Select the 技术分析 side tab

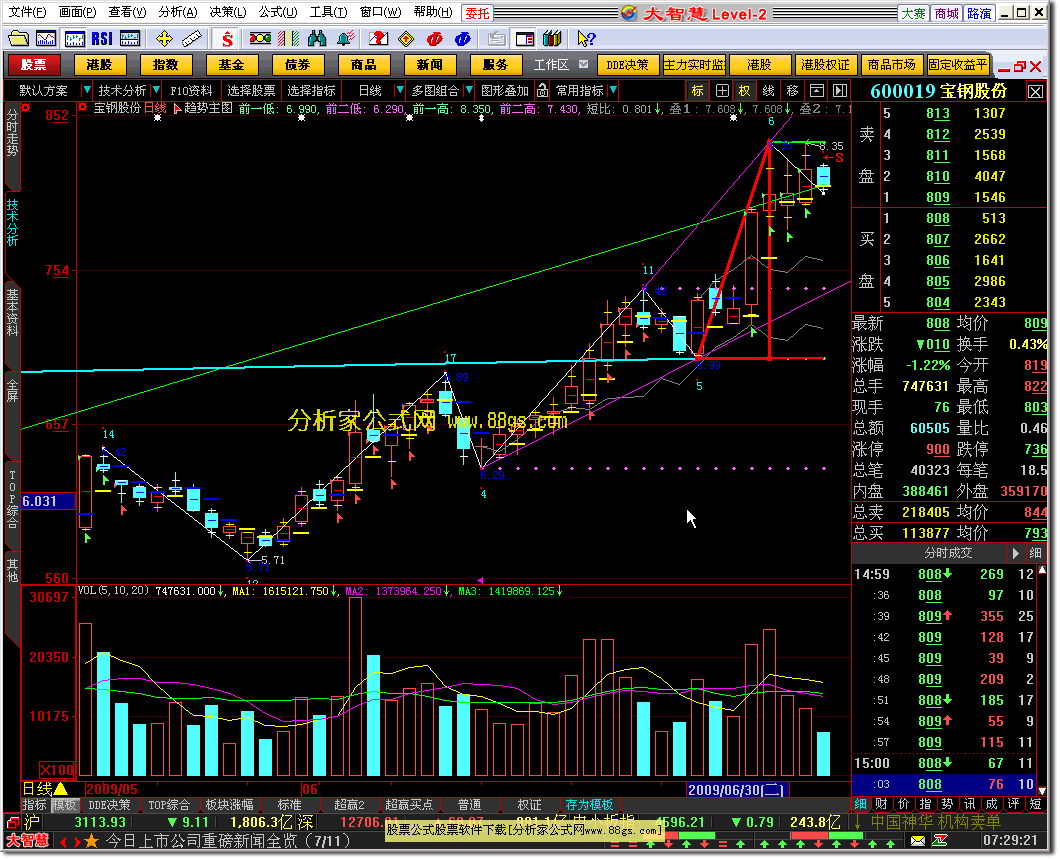(12, 222)
